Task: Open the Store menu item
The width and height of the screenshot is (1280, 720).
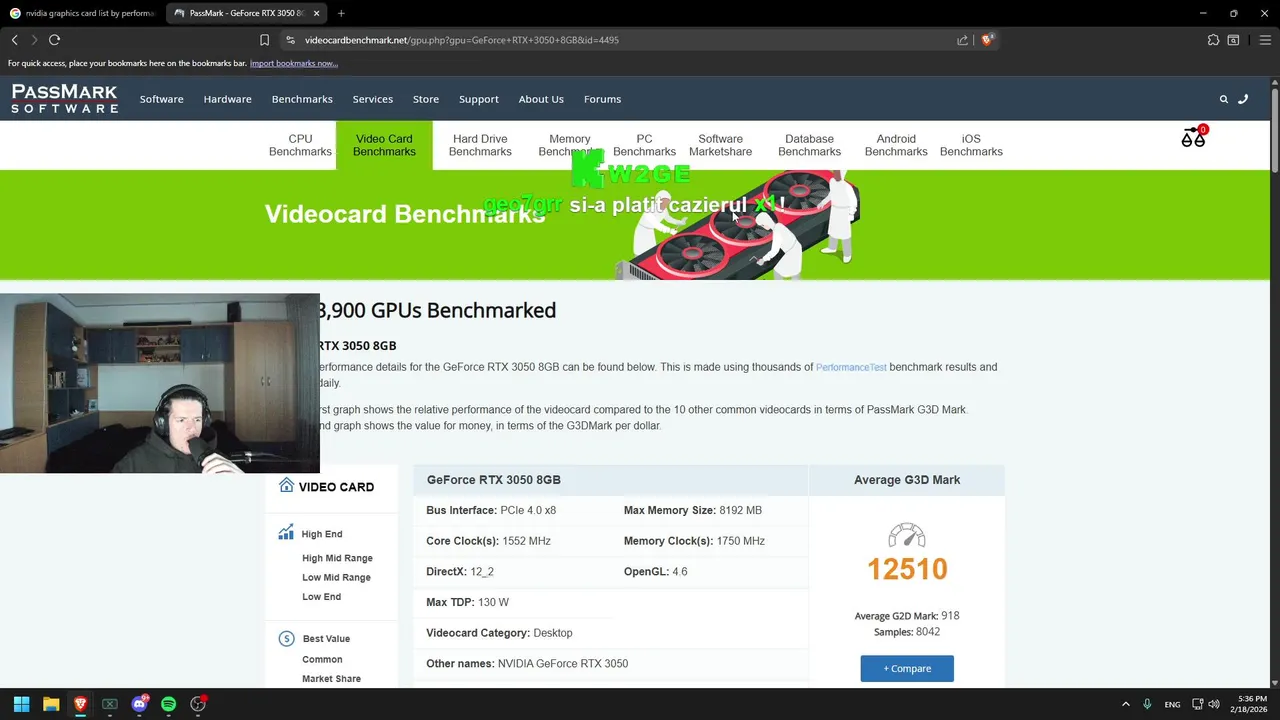Action: tap(426, 99)
